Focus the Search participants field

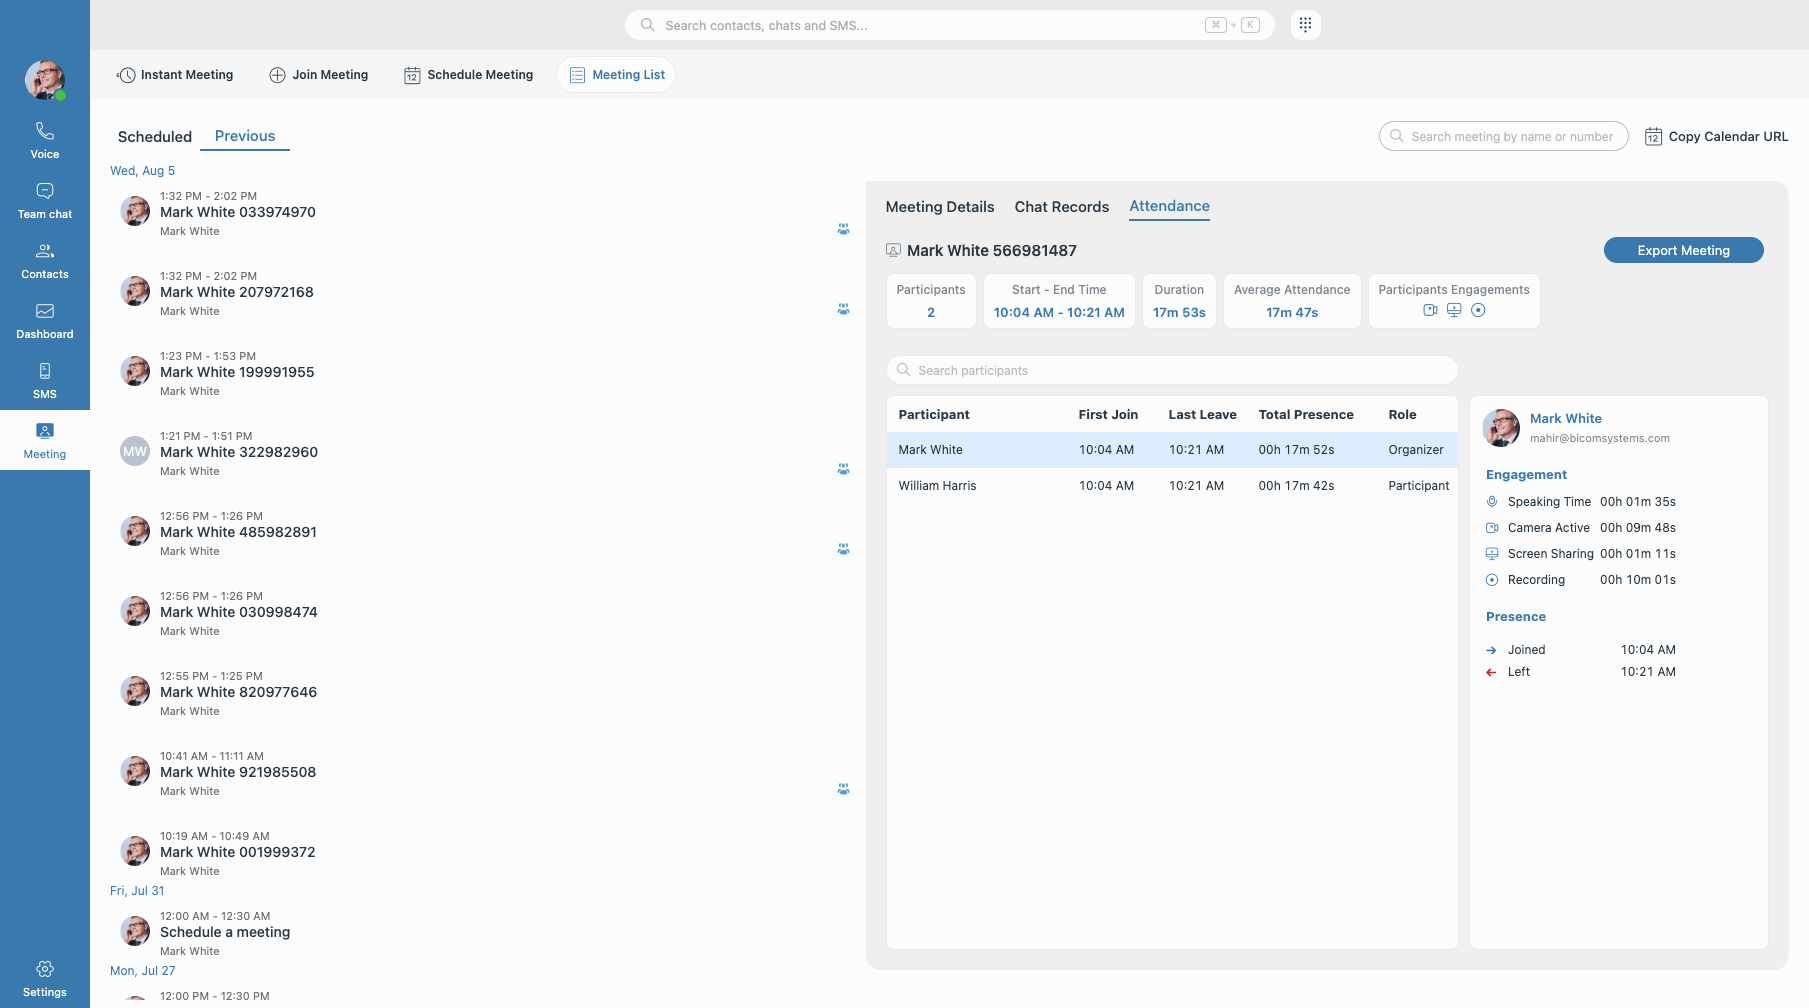point(1172,370)
